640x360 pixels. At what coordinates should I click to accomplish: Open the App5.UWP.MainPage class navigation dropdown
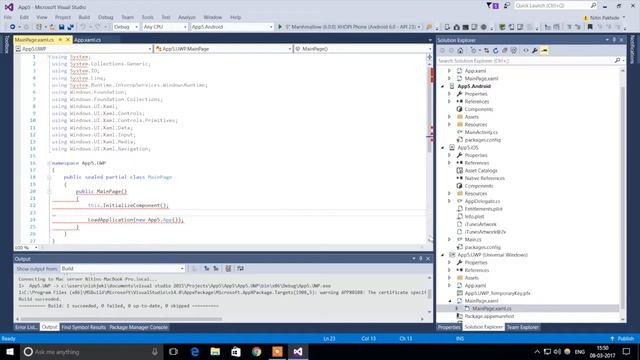(x=223, y=49)
